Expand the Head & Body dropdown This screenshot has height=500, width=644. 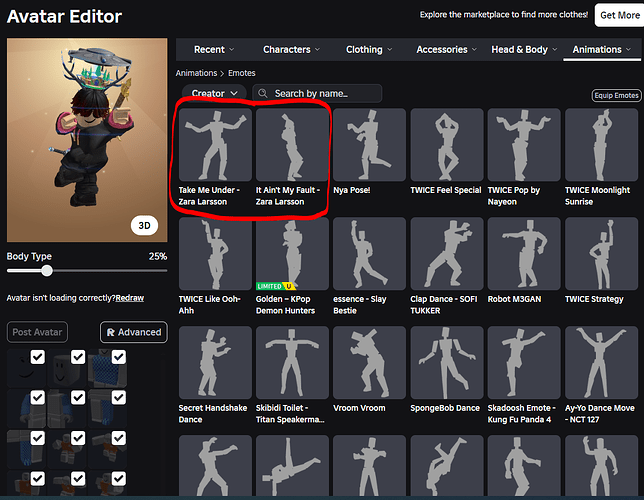click(524, 50)
